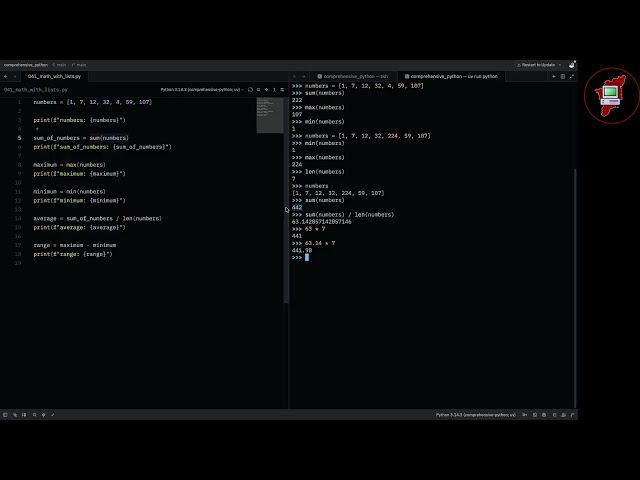Viewport: 640px width, 480px height.
Task: Click the circular agent icon in editor toolbar
Action: 250,89
